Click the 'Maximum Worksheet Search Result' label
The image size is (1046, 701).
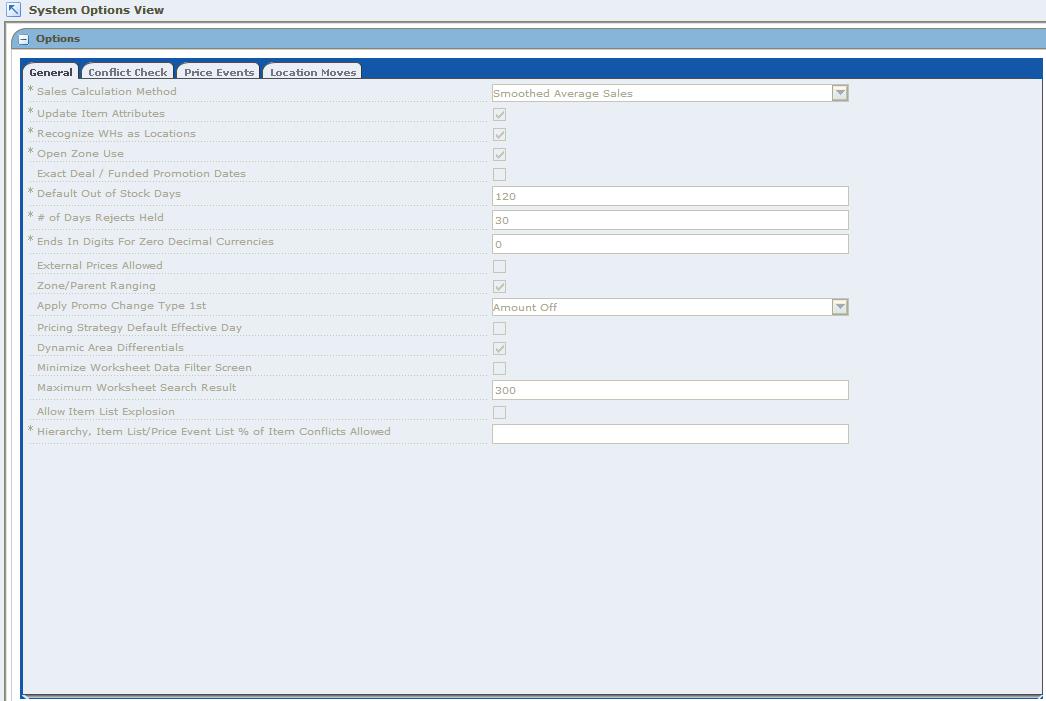(137, 388)
